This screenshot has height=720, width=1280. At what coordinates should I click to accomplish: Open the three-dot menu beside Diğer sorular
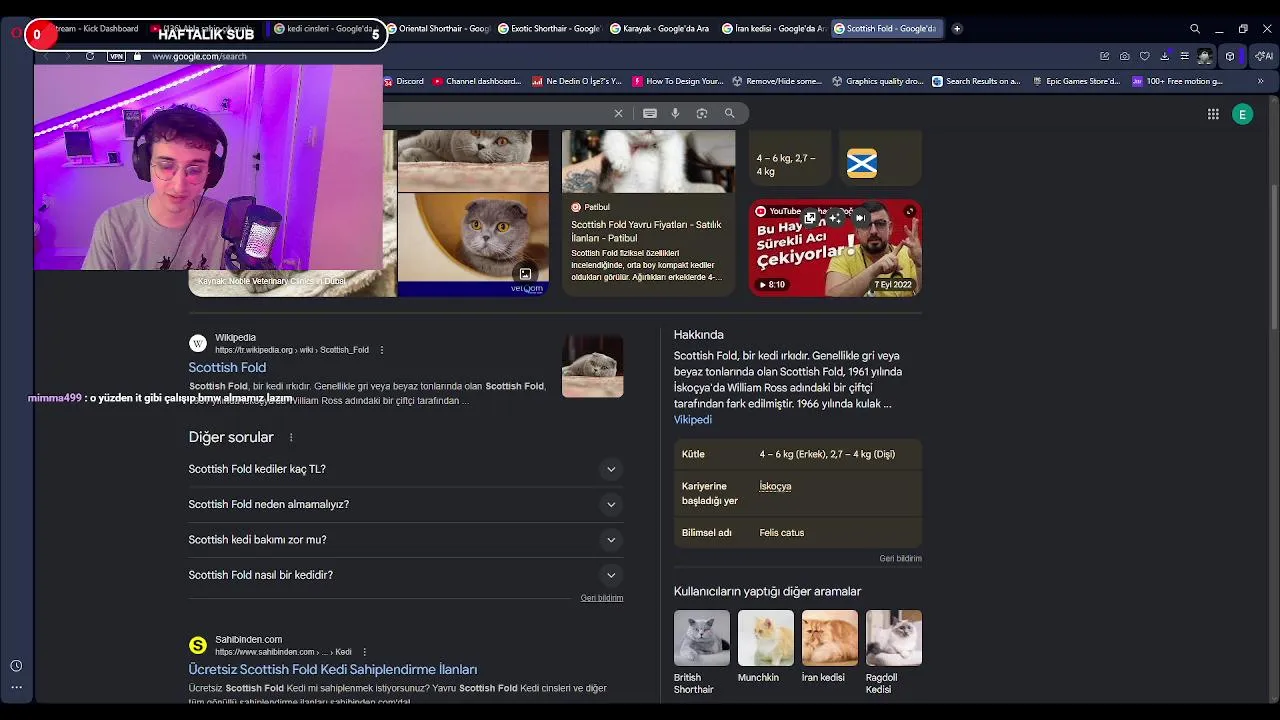(291, 437)
